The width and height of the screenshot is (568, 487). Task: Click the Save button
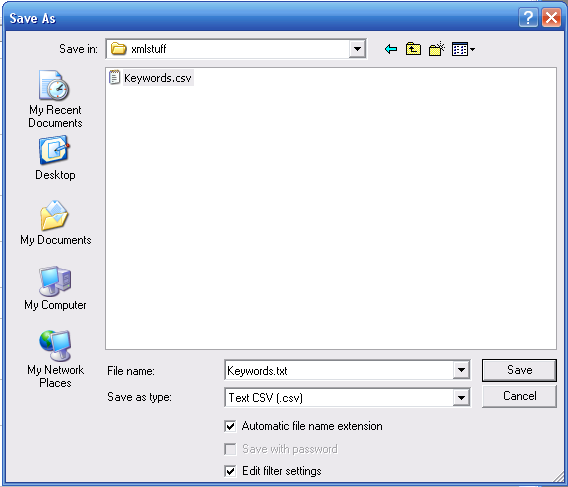(x=519, y=370)
